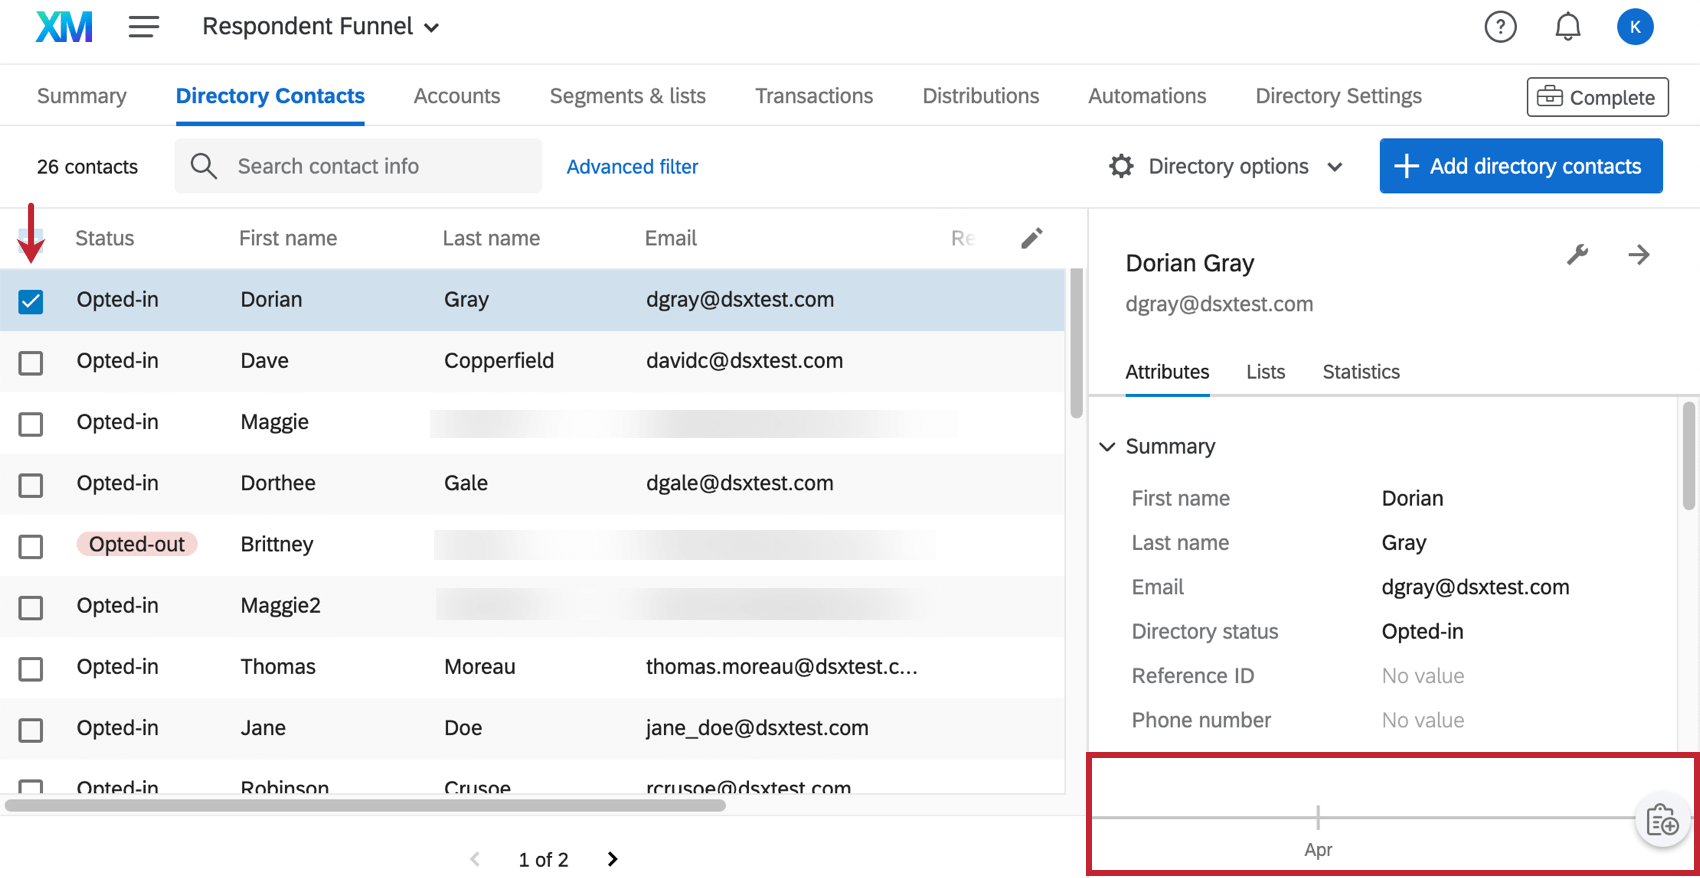Click the Search contact info field
Viewport: 1700px width, 878px height.
click(358, 166)
